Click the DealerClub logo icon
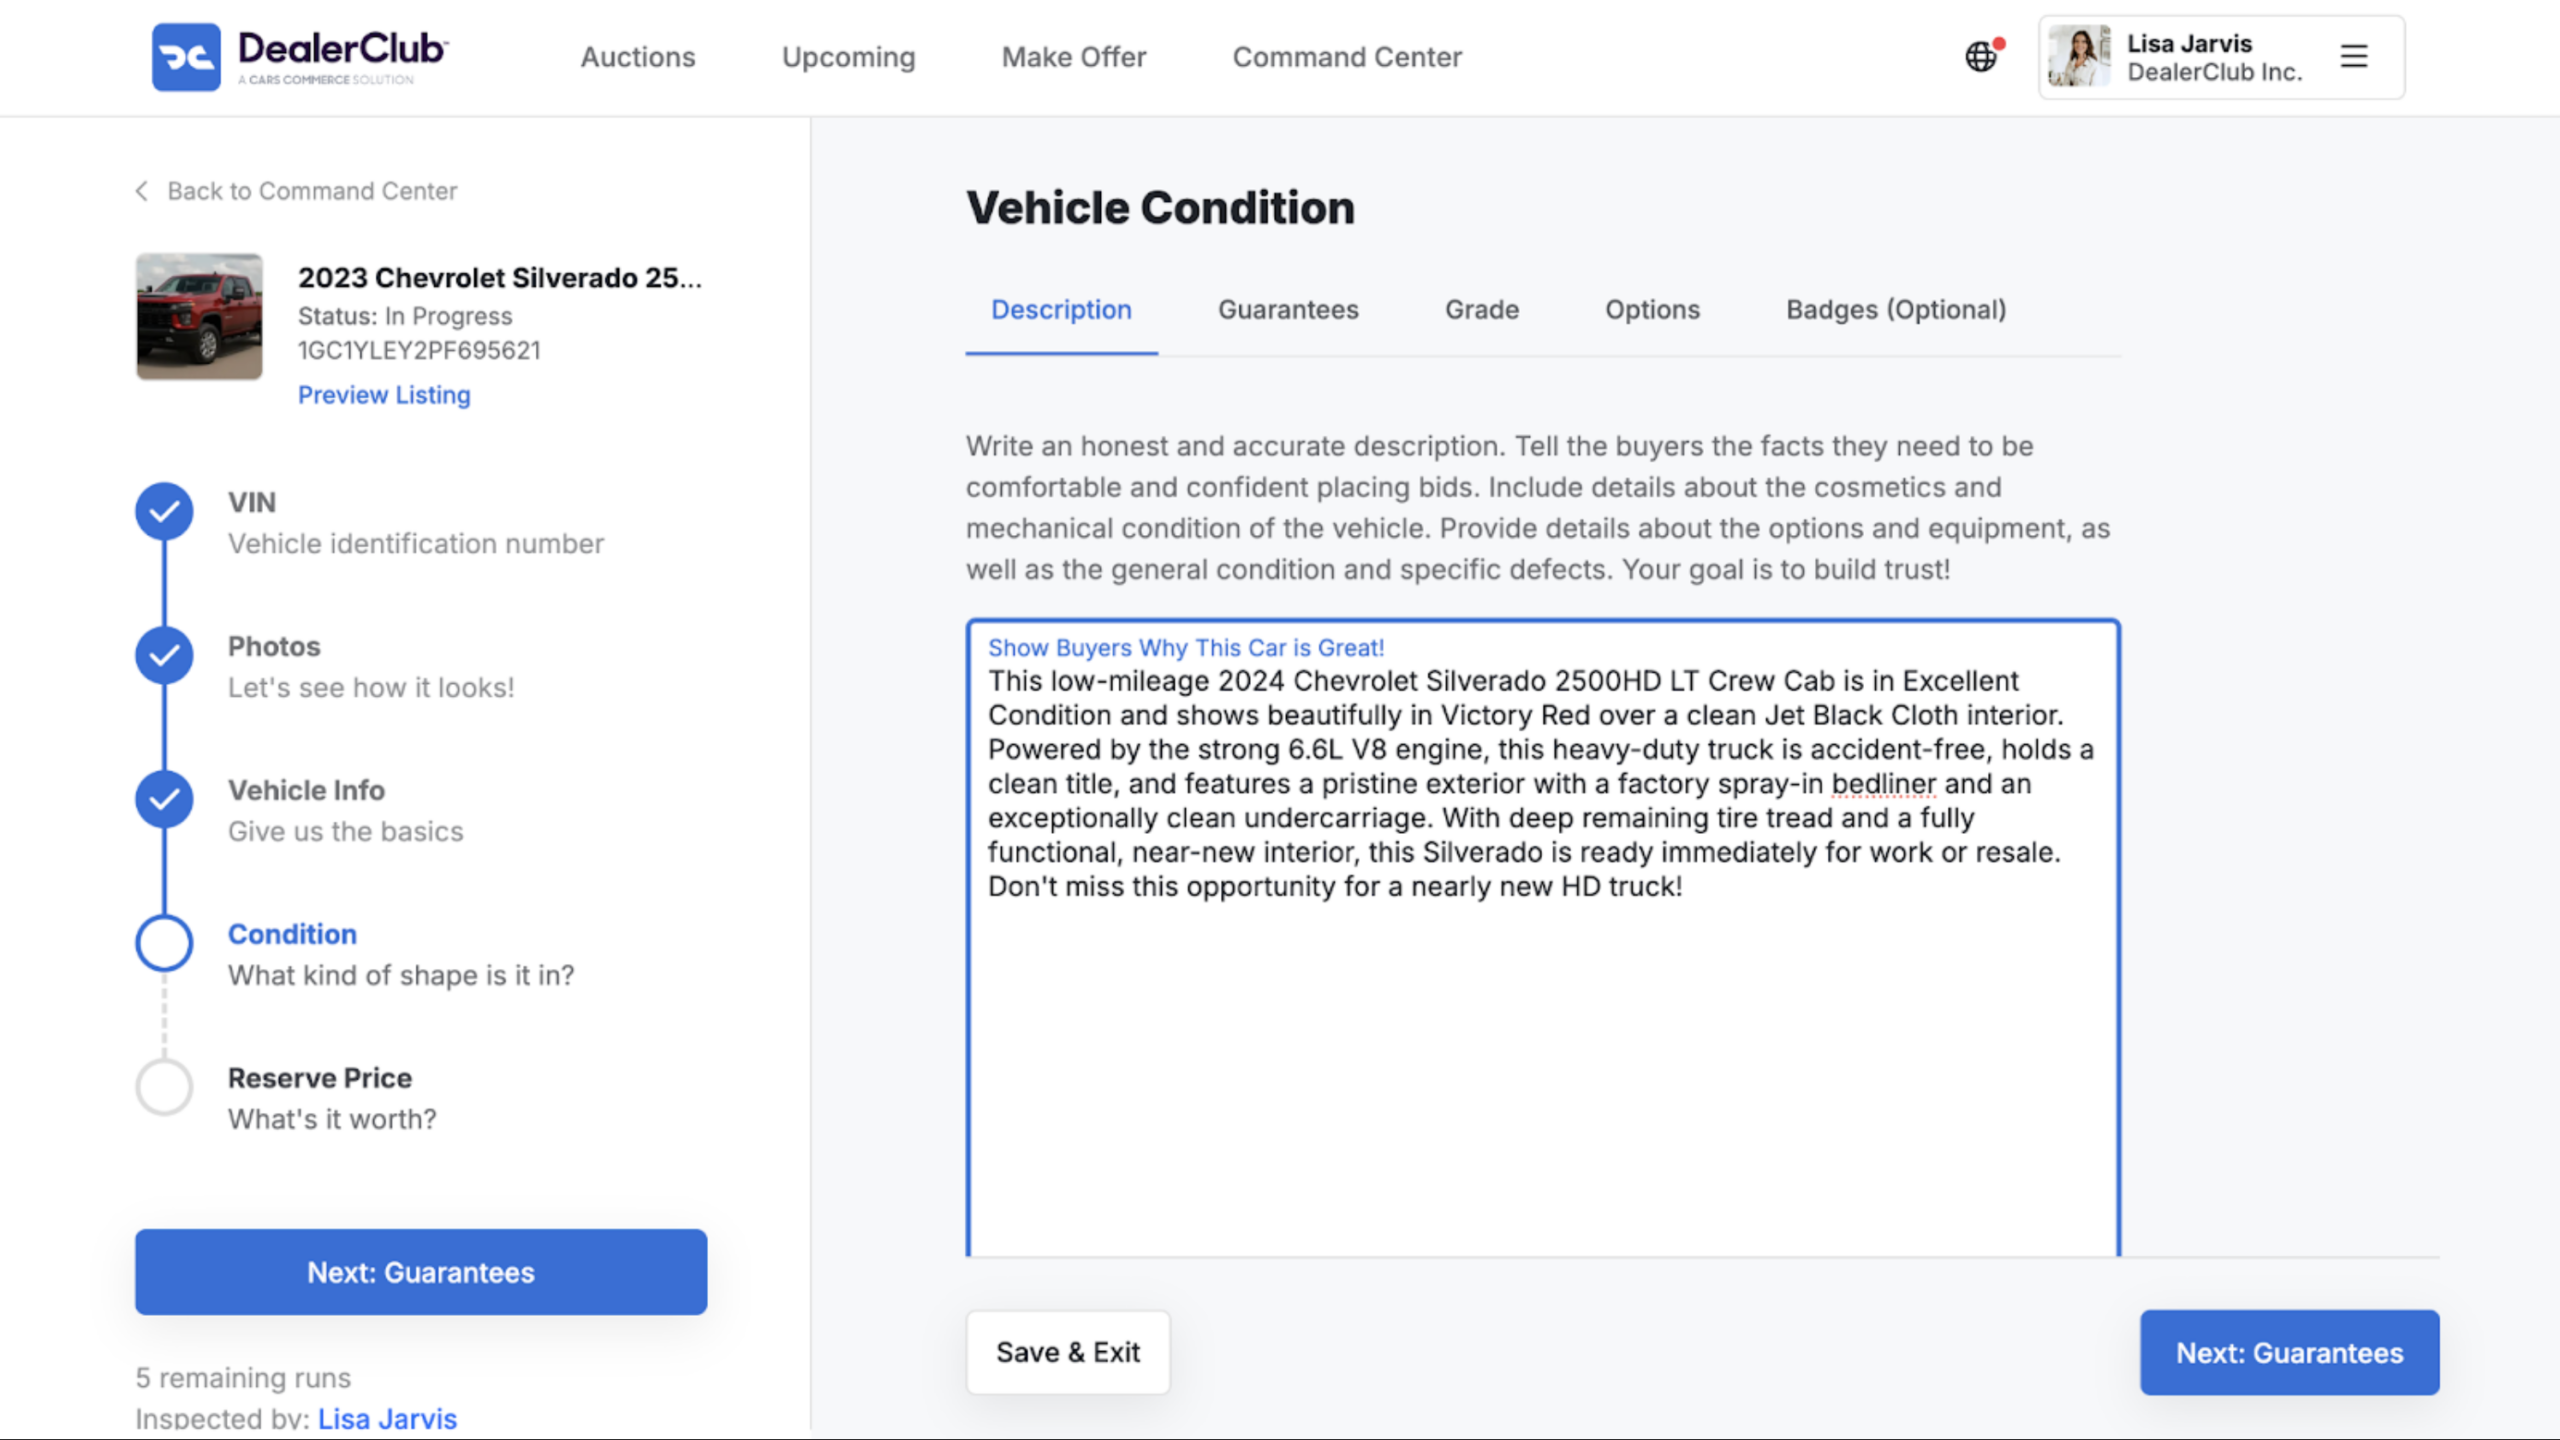This screenshot has height=1440, width=2560. point(186,57)
